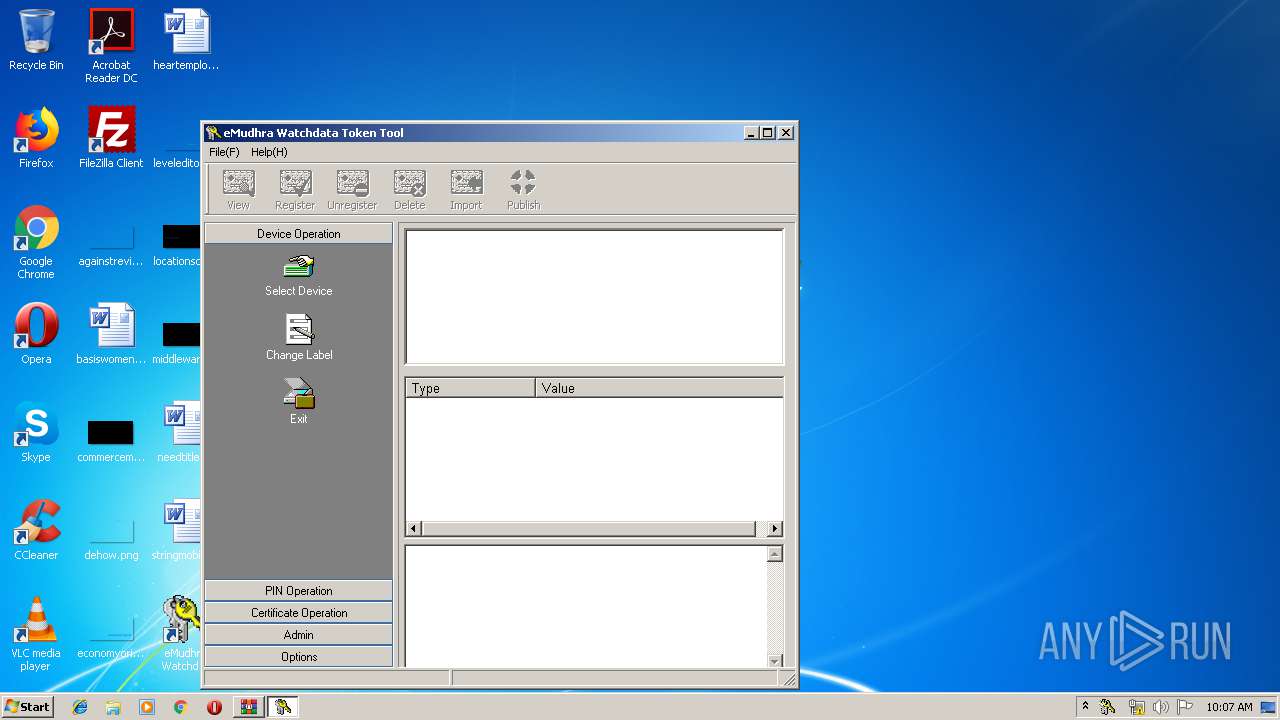Open the Windows Start menu
Screen dimensions: 1280x720
click(27, 706)
